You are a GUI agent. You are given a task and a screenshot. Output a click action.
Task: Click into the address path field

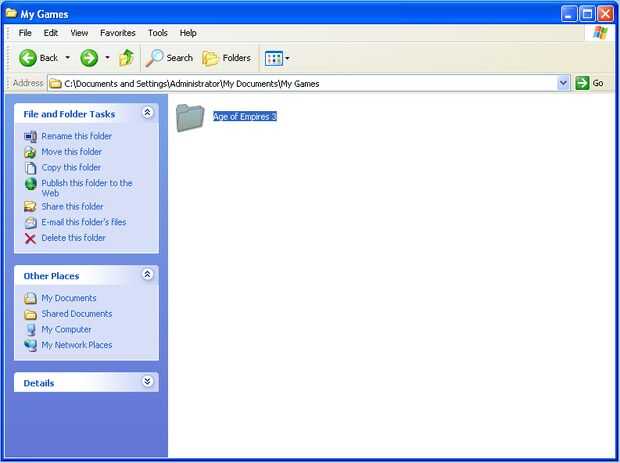[x=308, y=83]
